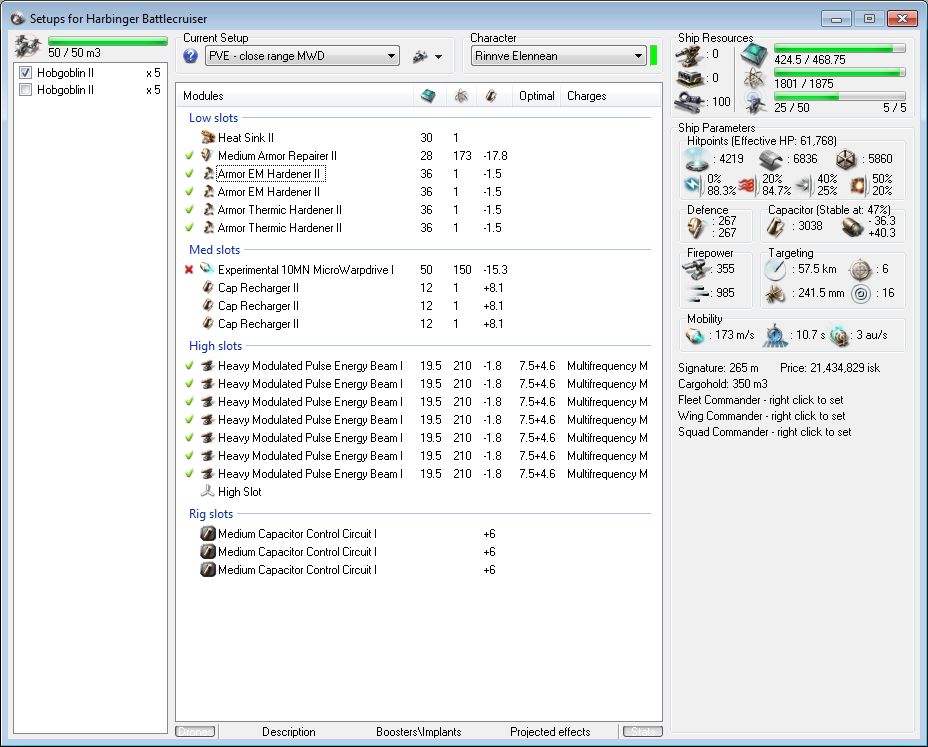Click the Drones tab button

(x=195, y=732)
